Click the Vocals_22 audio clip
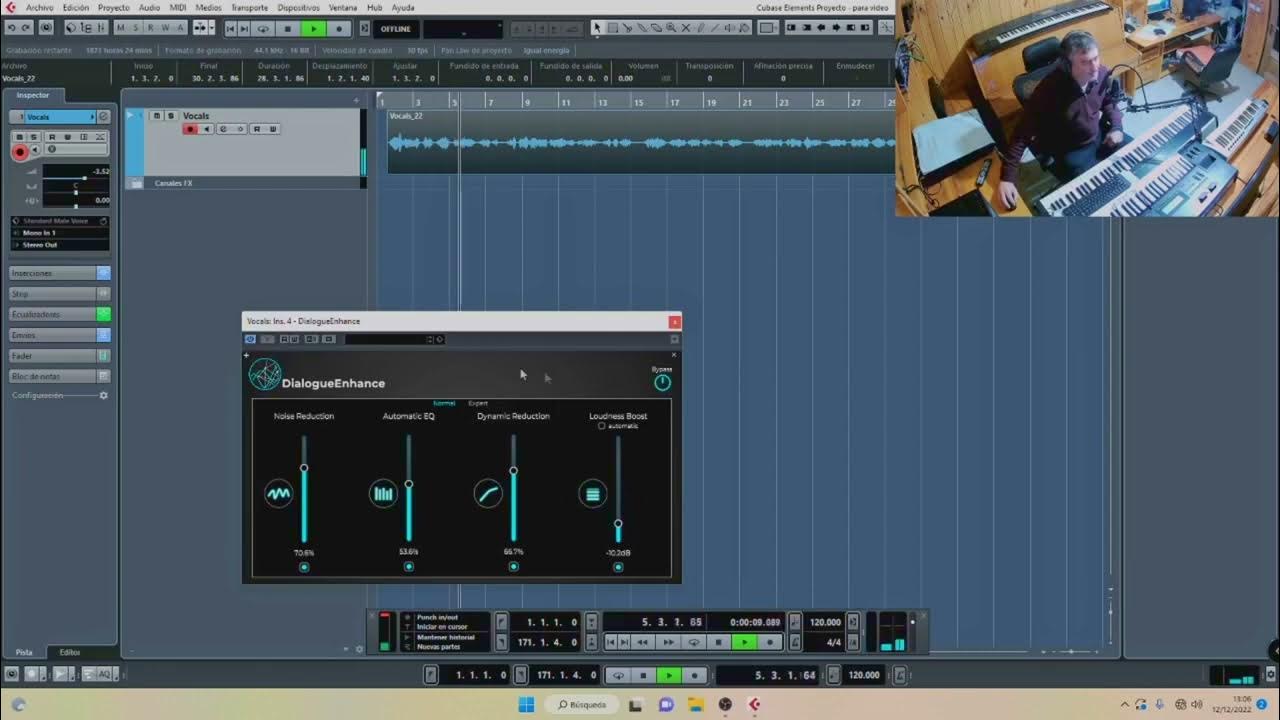The height and width of the screenshot is (720, 1280). tap(640, 141)
